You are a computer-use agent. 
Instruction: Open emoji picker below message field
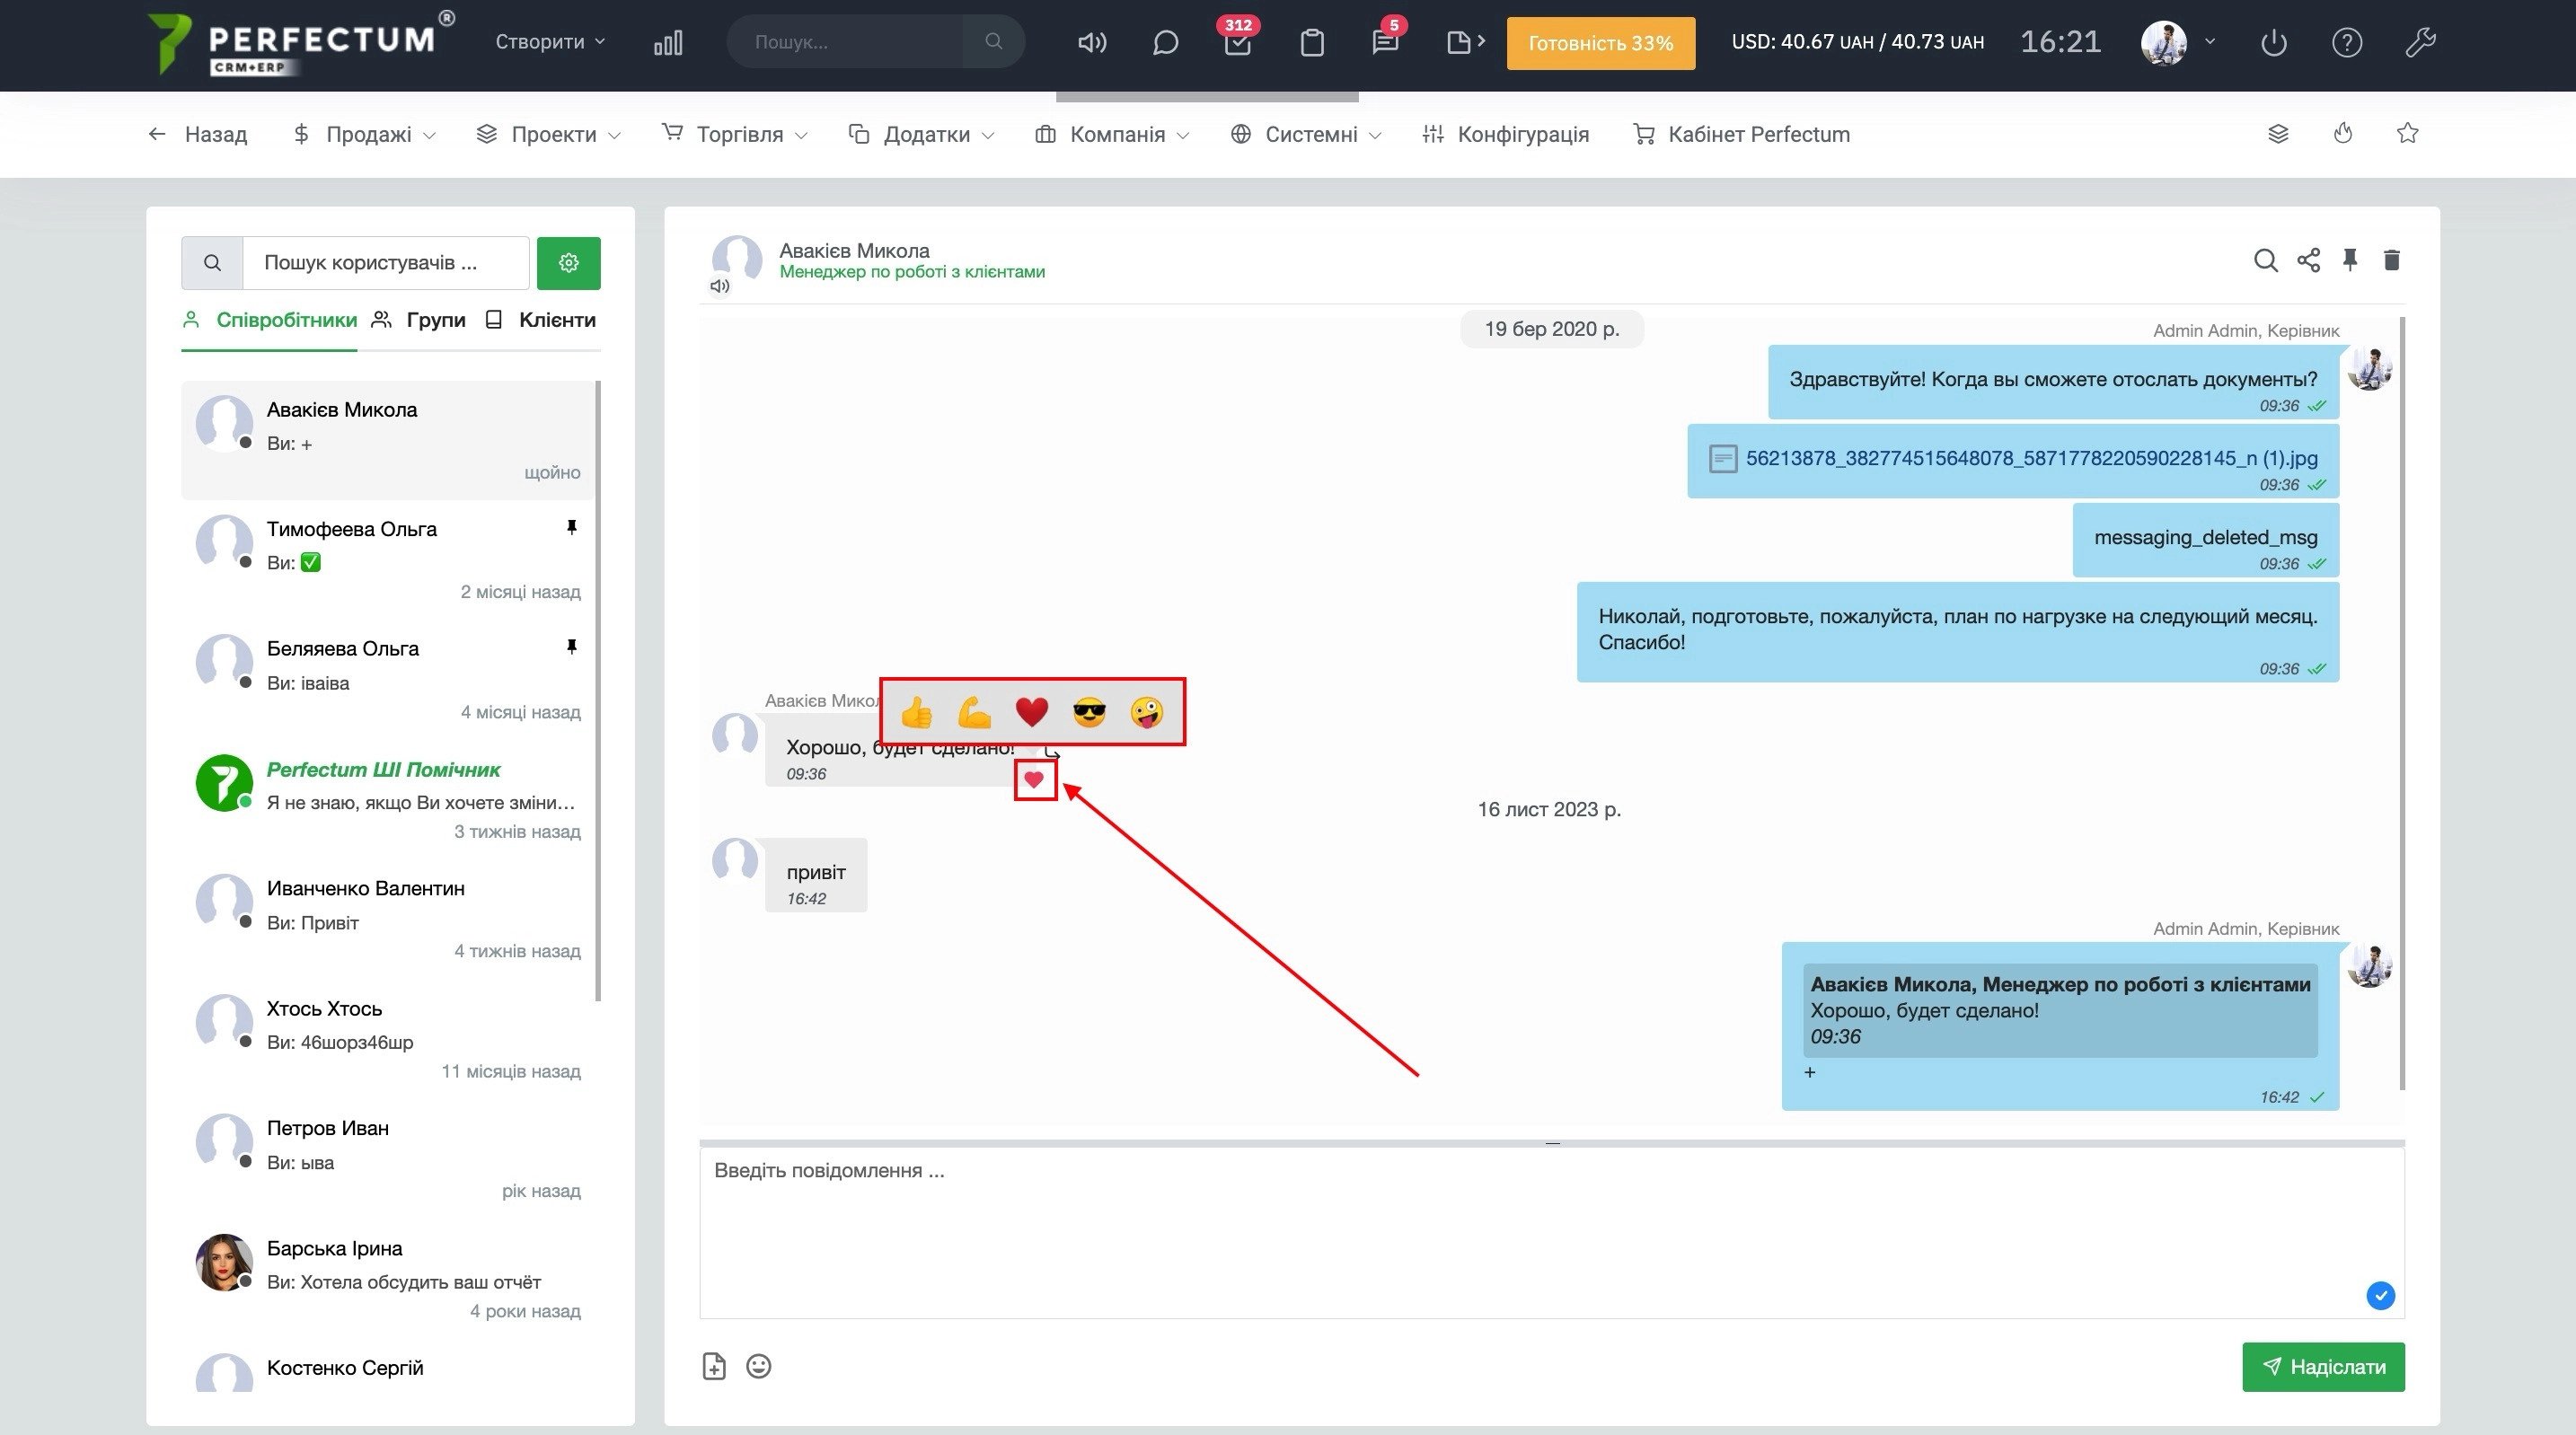coord(758,1366)
